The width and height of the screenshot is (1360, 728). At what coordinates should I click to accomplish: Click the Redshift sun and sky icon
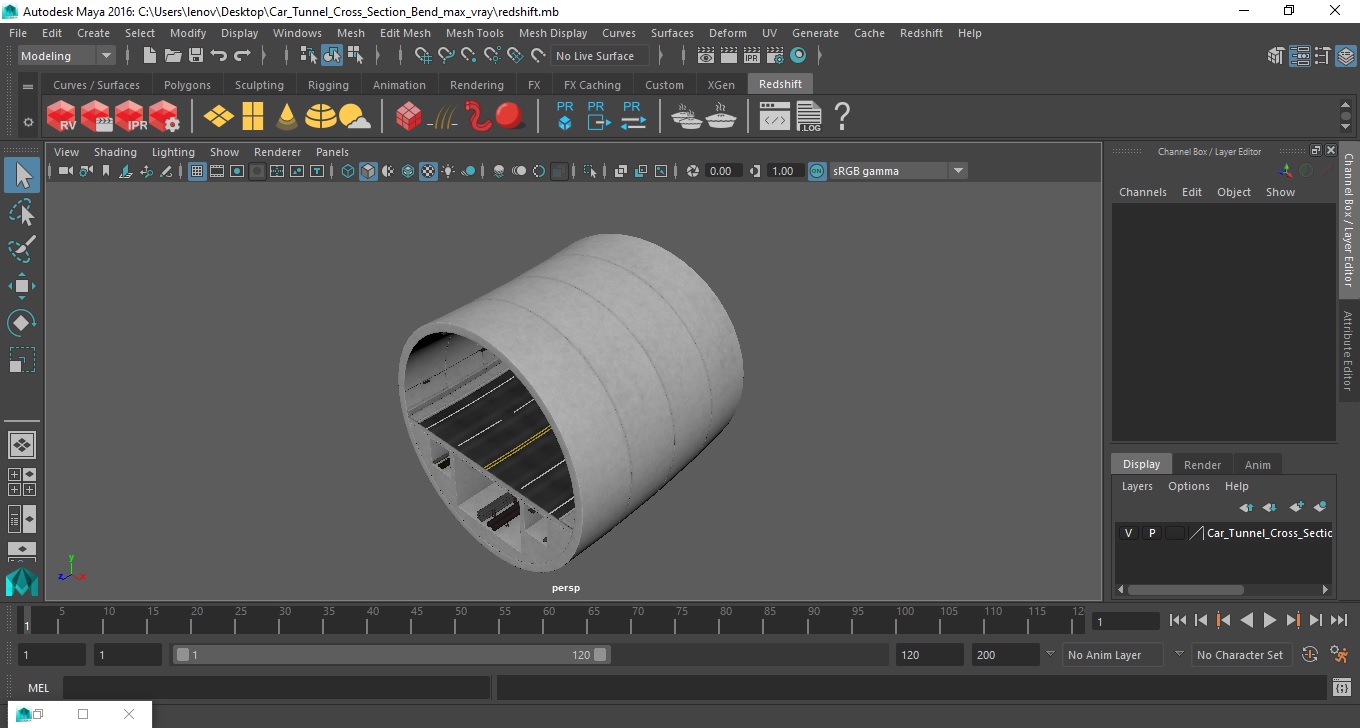pos(354,117)
